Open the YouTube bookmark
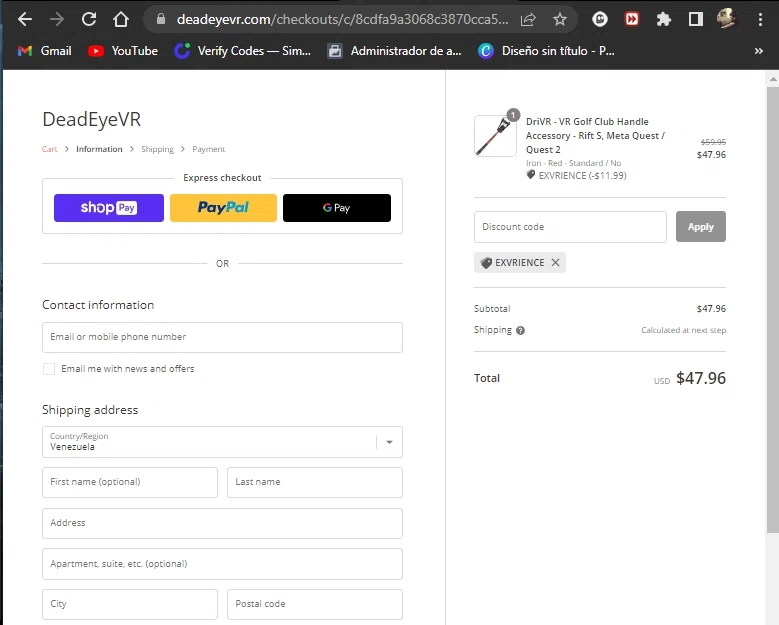 pyautogui.click(x=123, y=51)
